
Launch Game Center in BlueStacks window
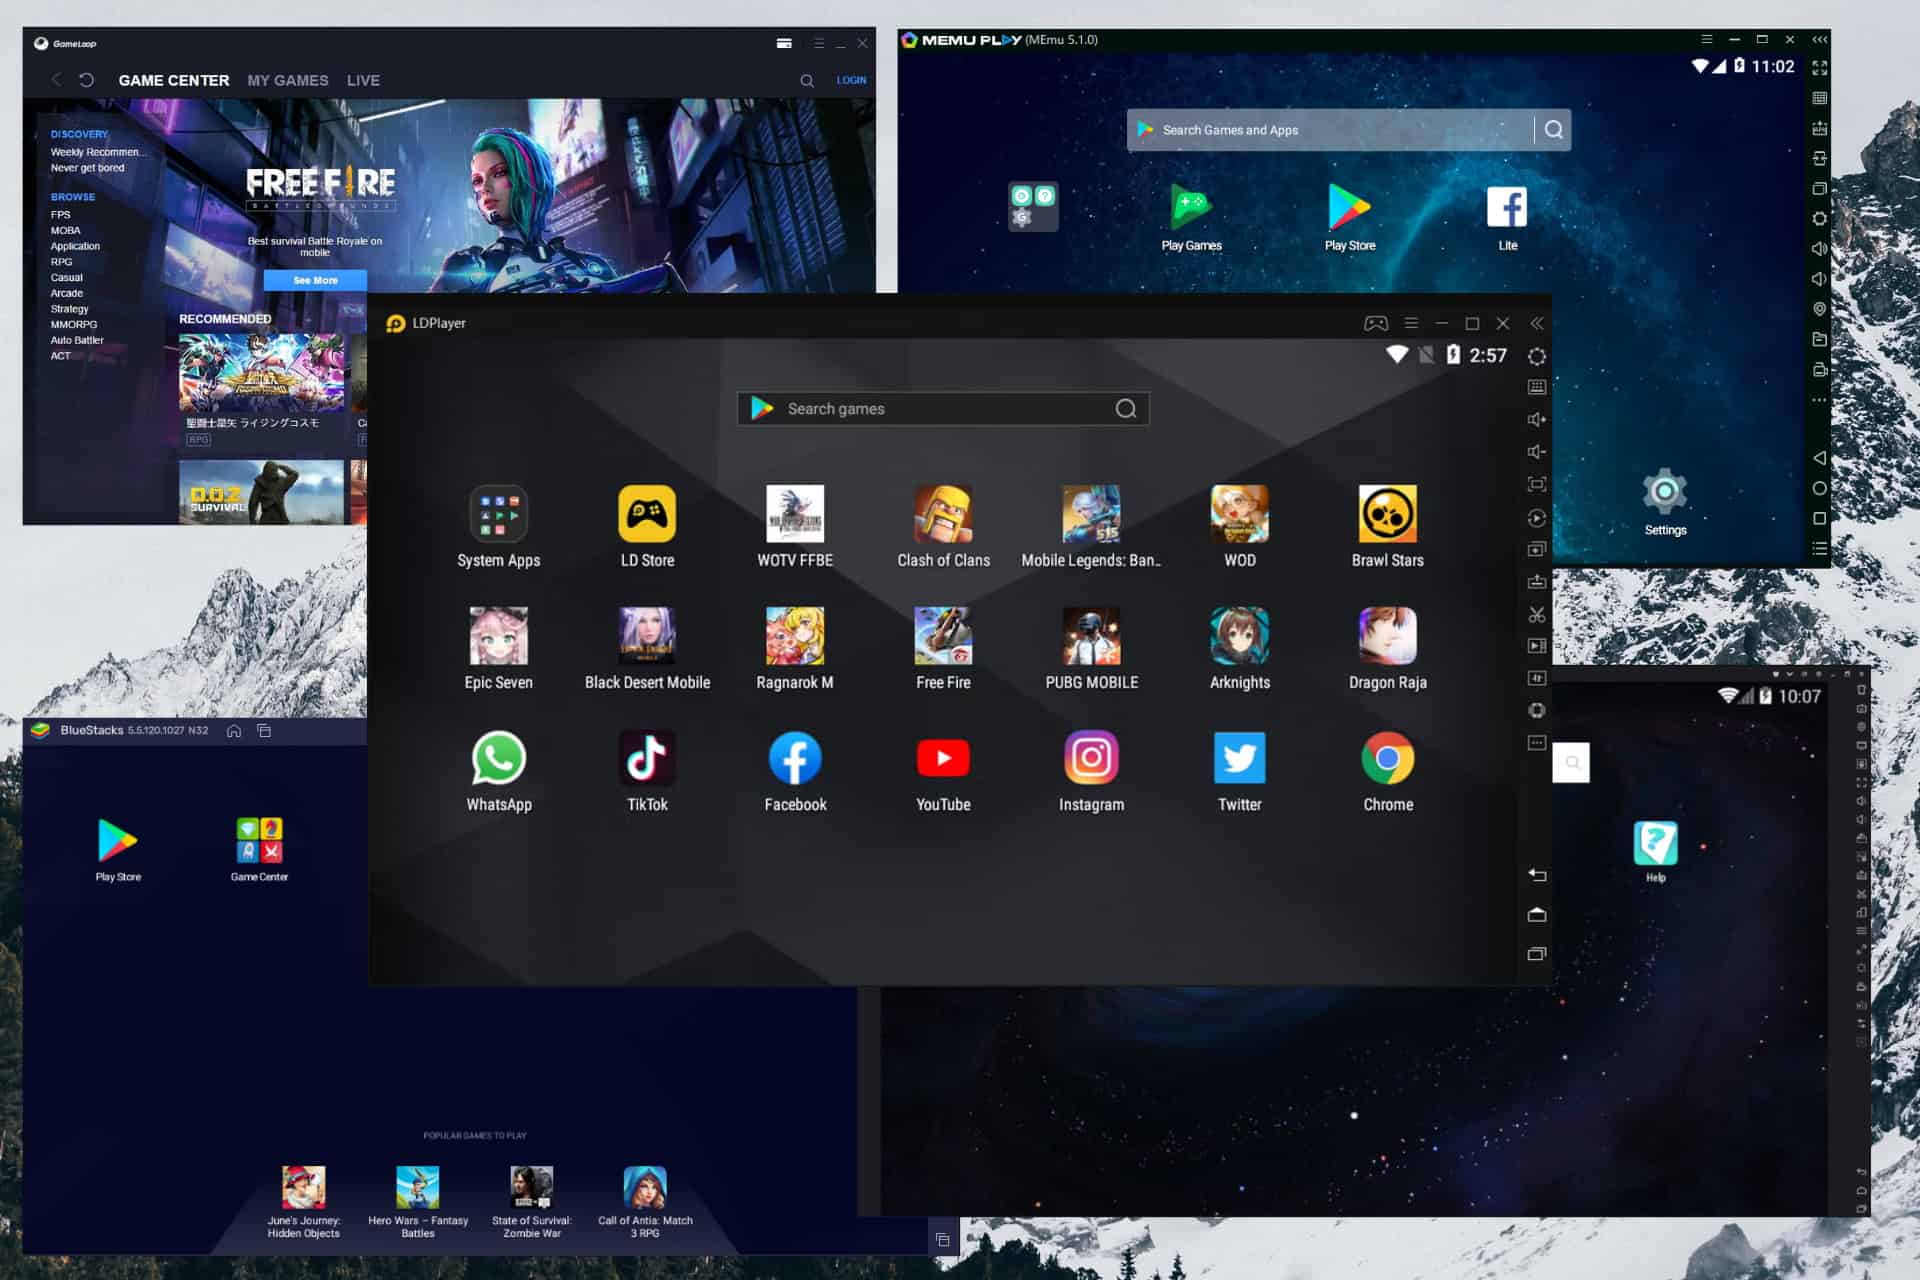259,840
